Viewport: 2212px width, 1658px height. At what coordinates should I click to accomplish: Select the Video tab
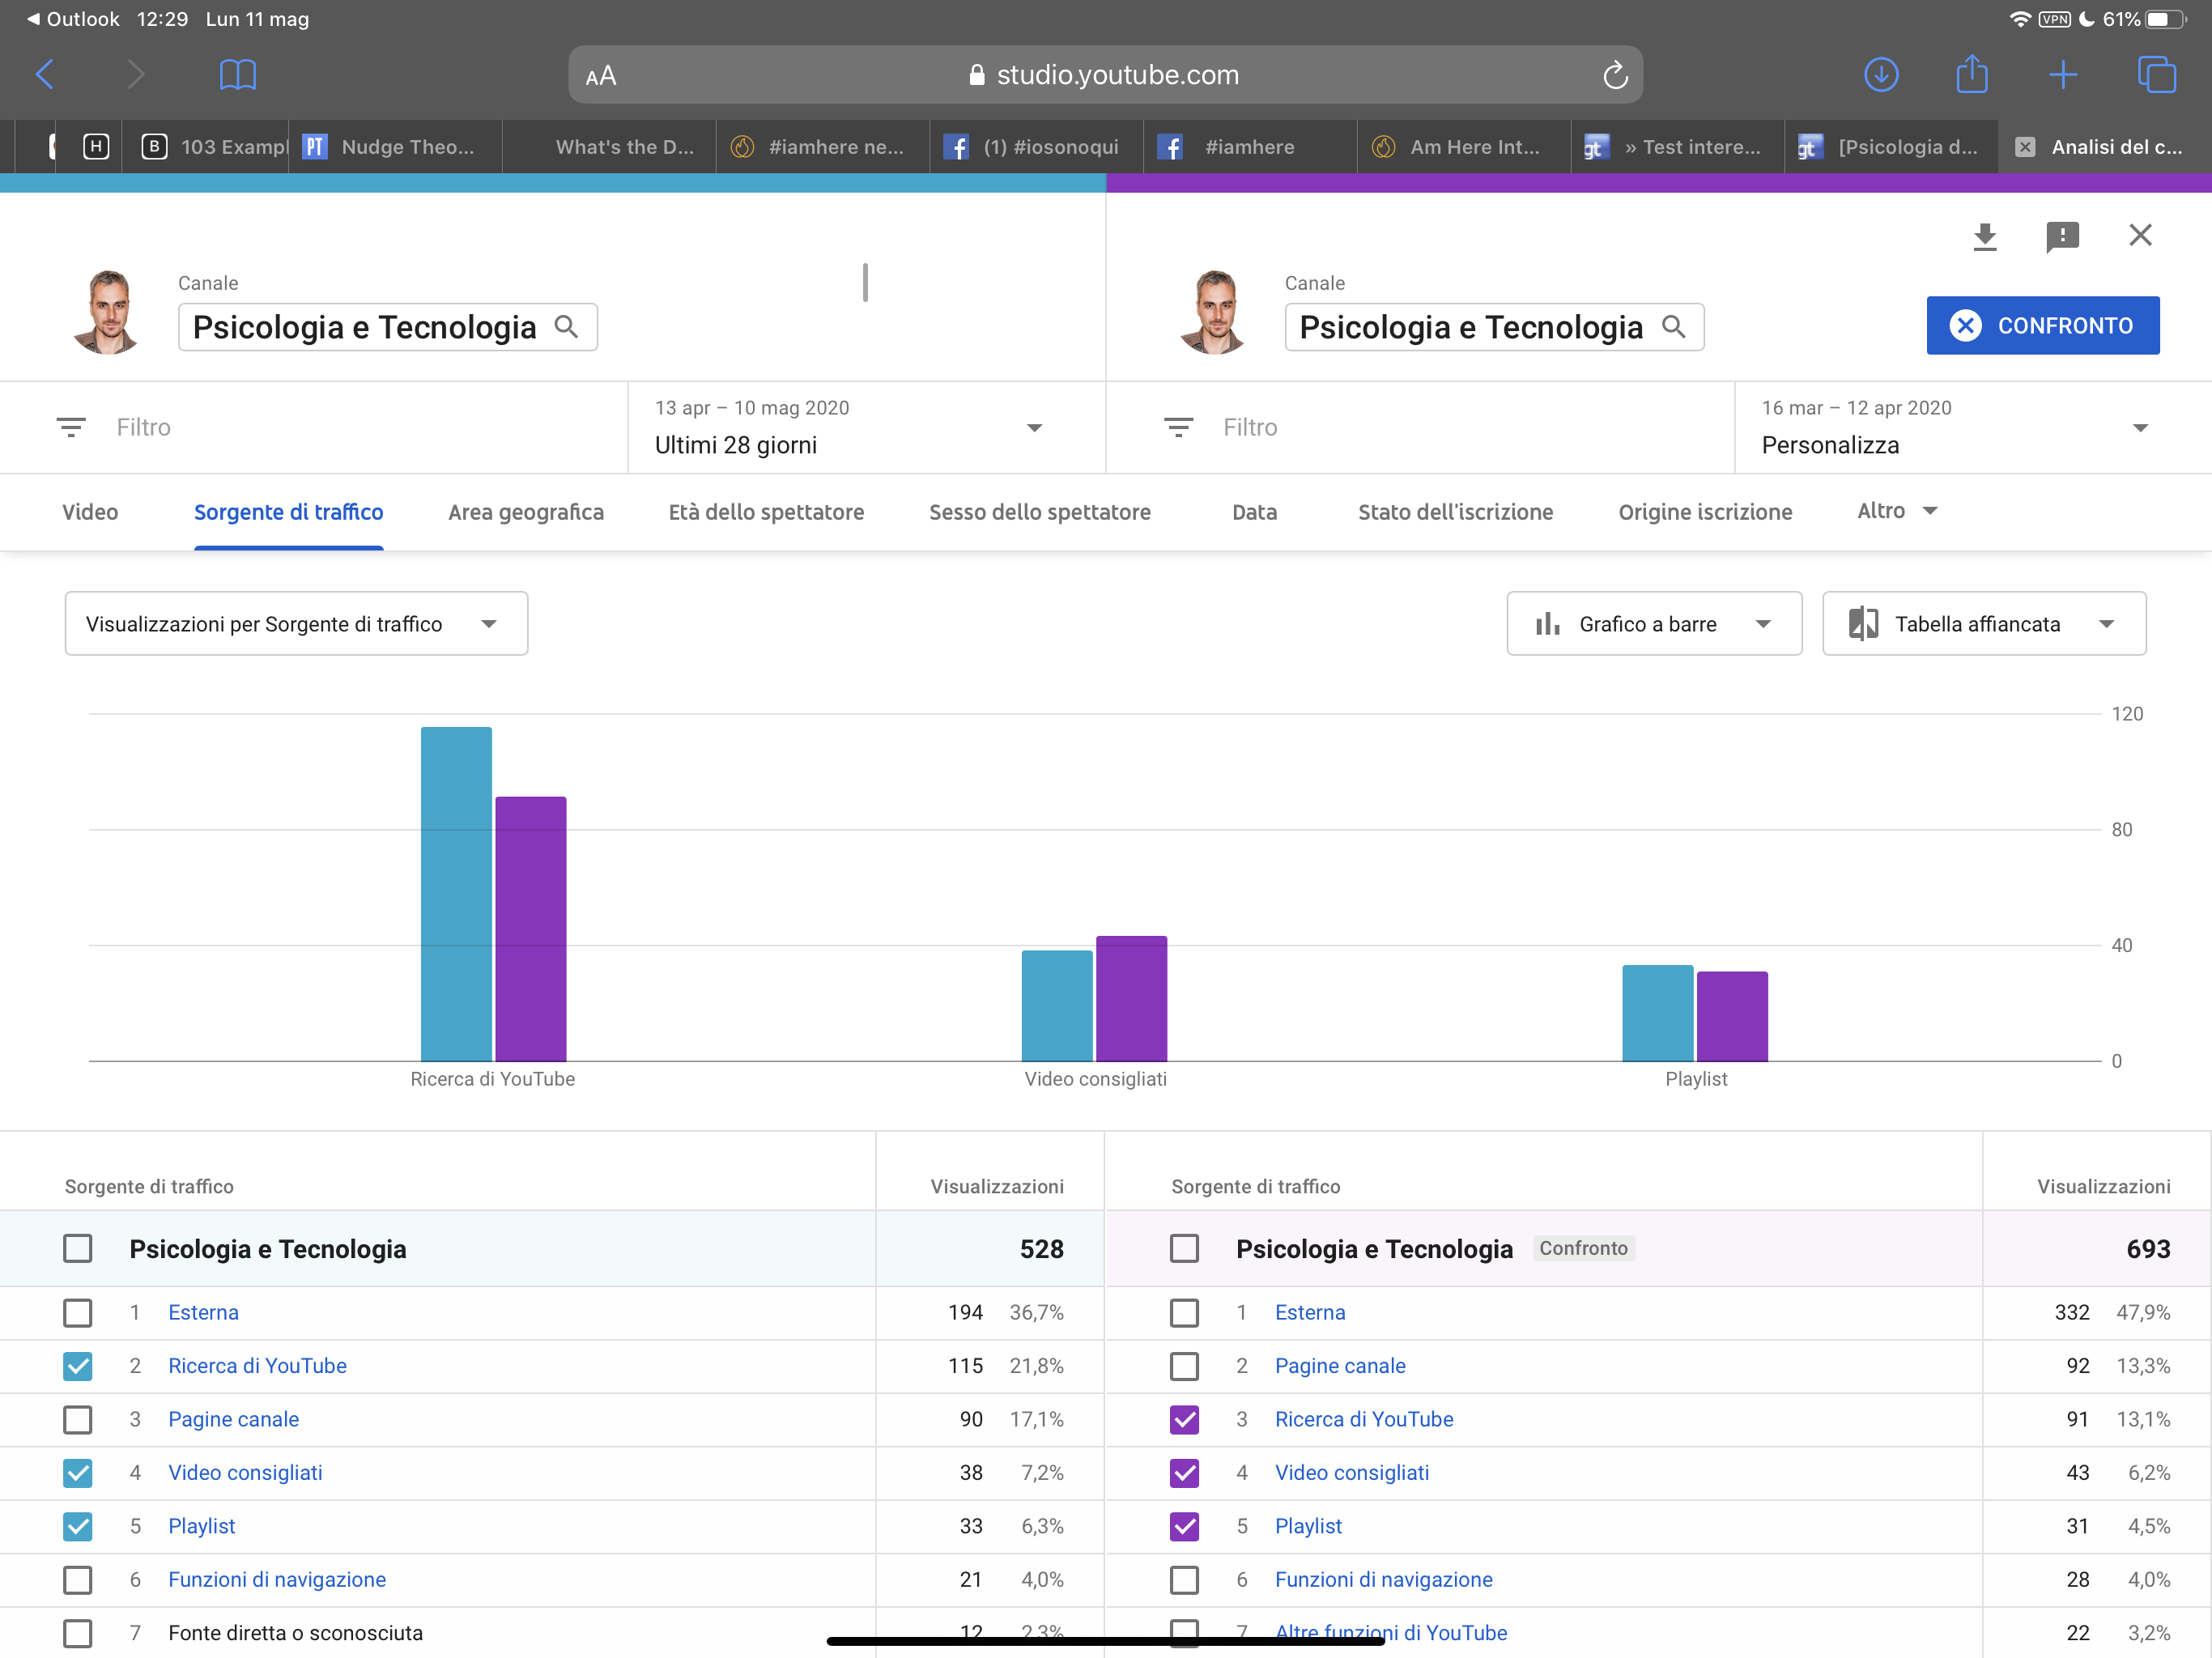[x=90, y=512]
